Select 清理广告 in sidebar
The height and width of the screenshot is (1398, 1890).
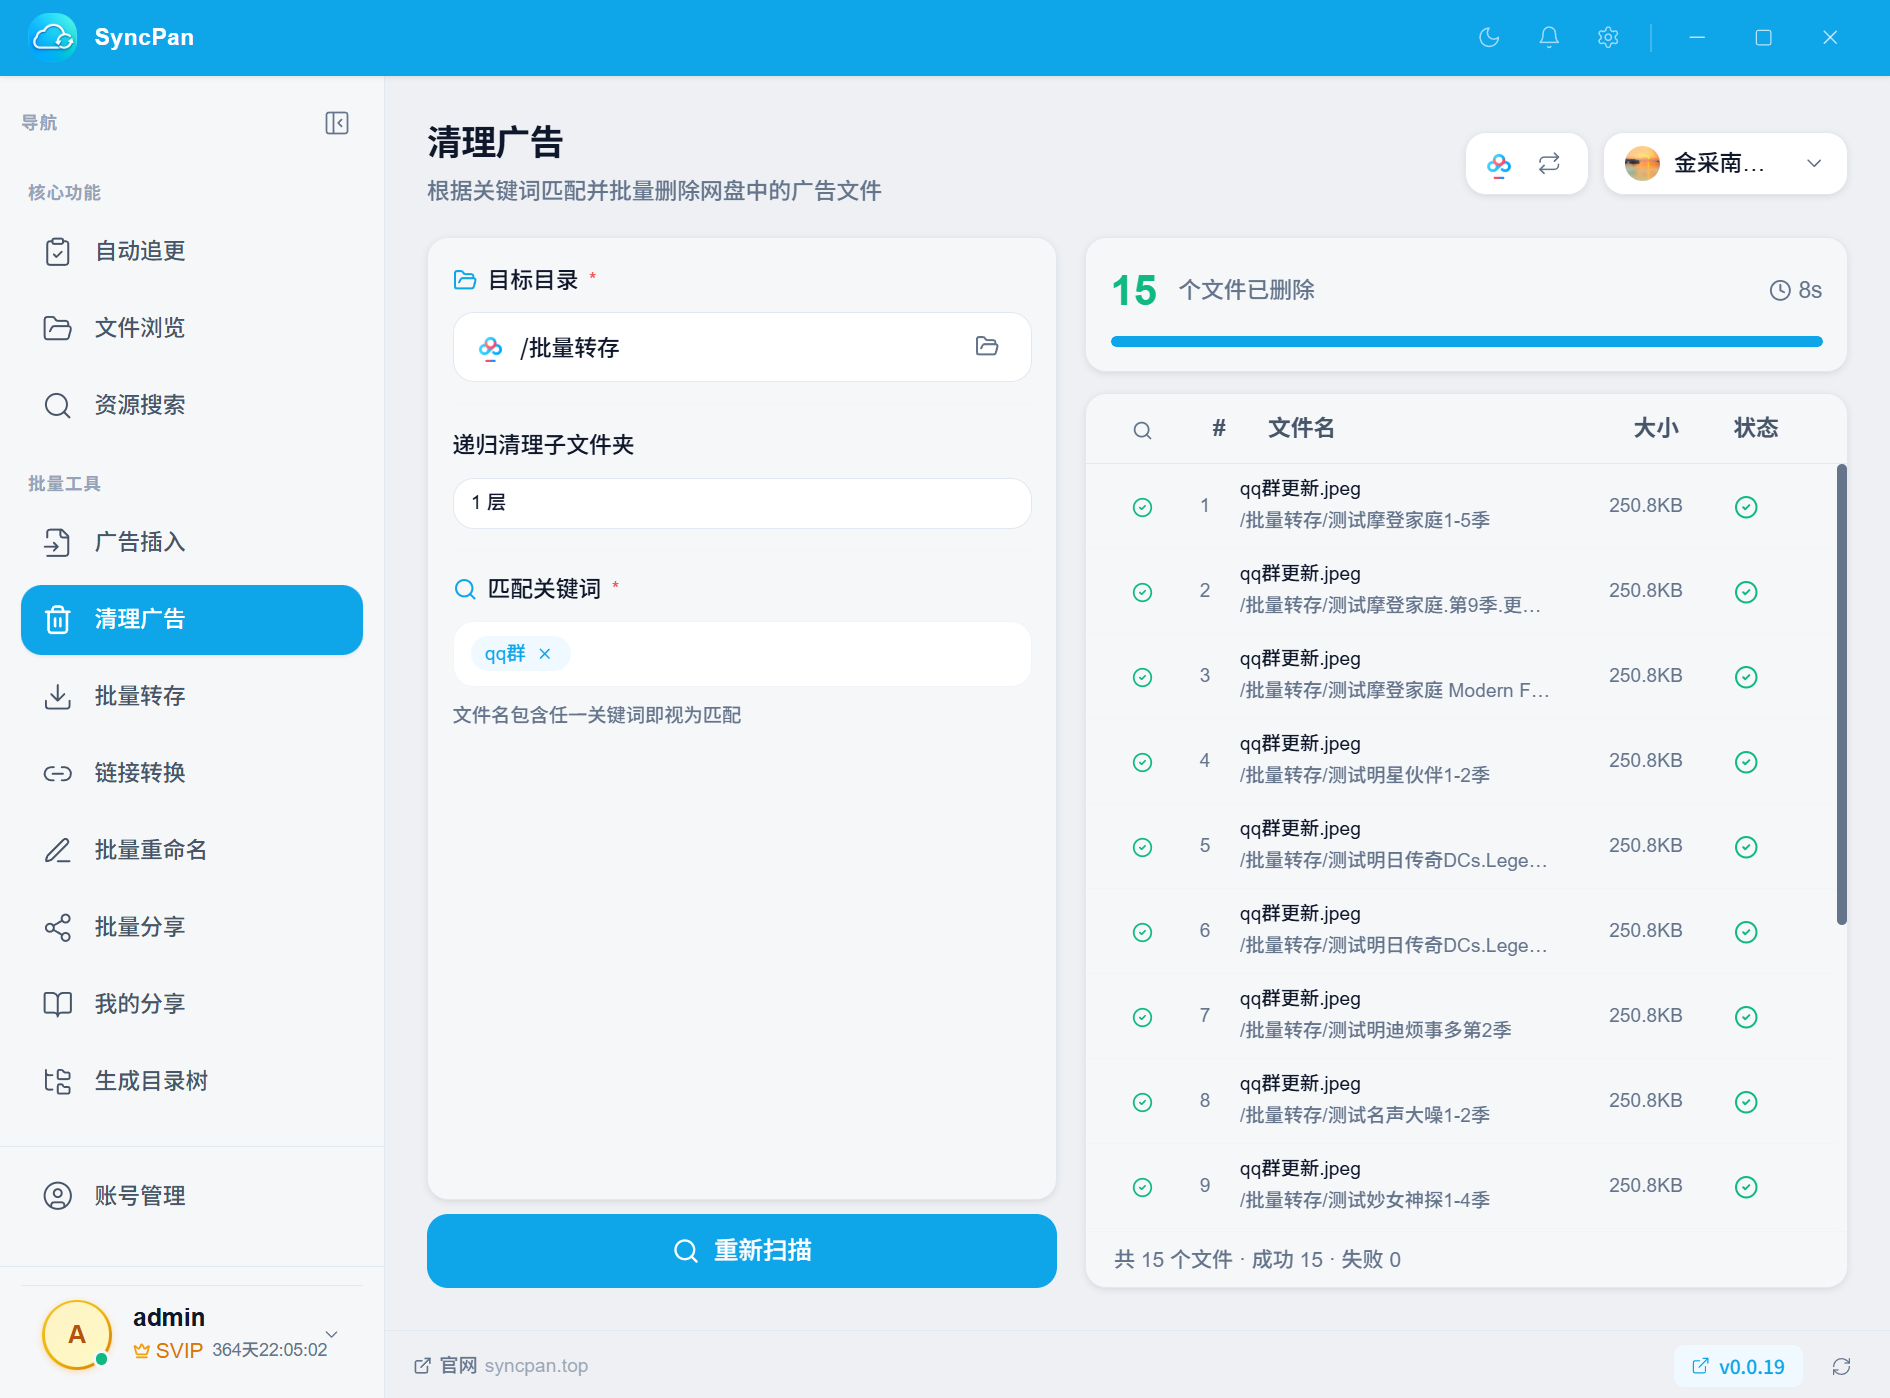(x=192, y=620)
